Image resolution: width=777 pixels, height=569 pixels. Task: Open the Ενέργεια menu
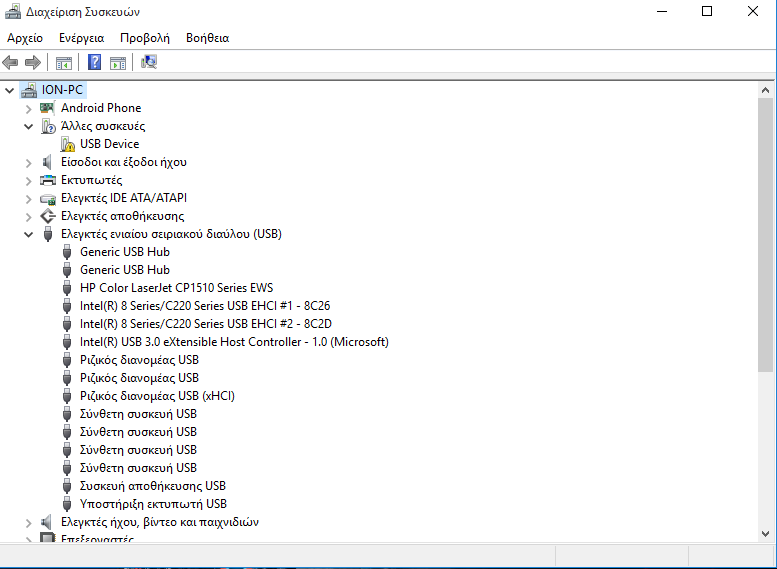click(x=81, y=38)
